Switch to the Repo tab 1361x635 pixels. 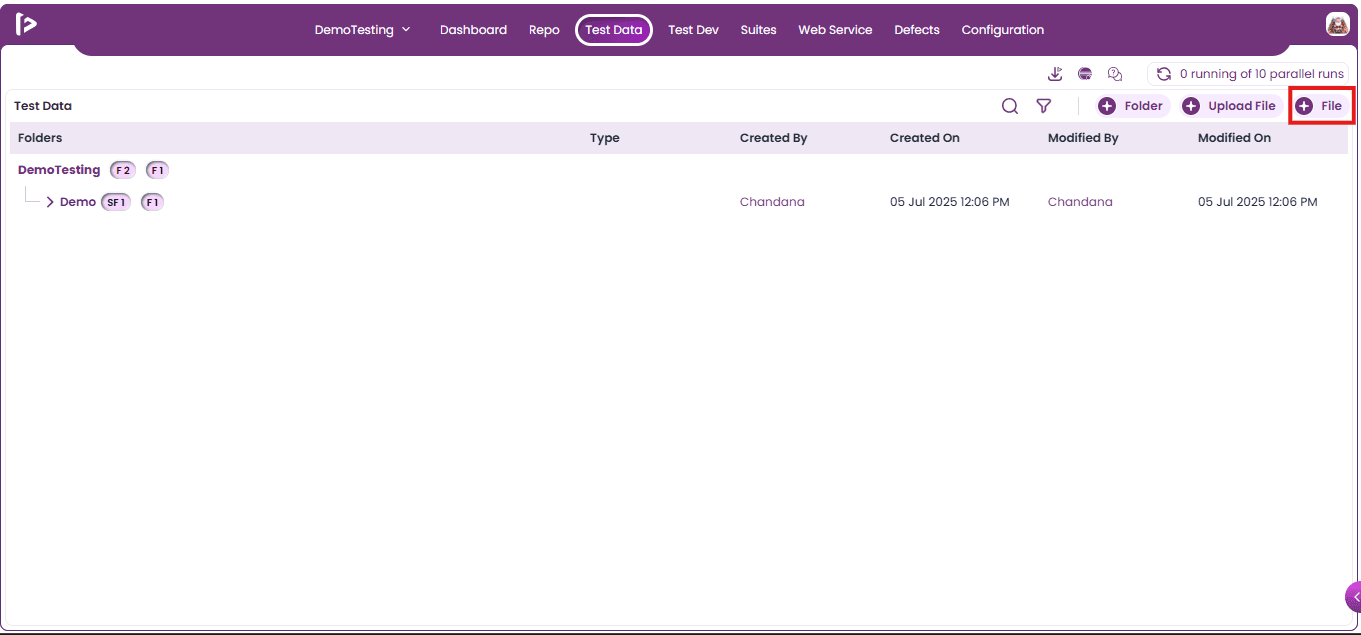pos(544,30)
